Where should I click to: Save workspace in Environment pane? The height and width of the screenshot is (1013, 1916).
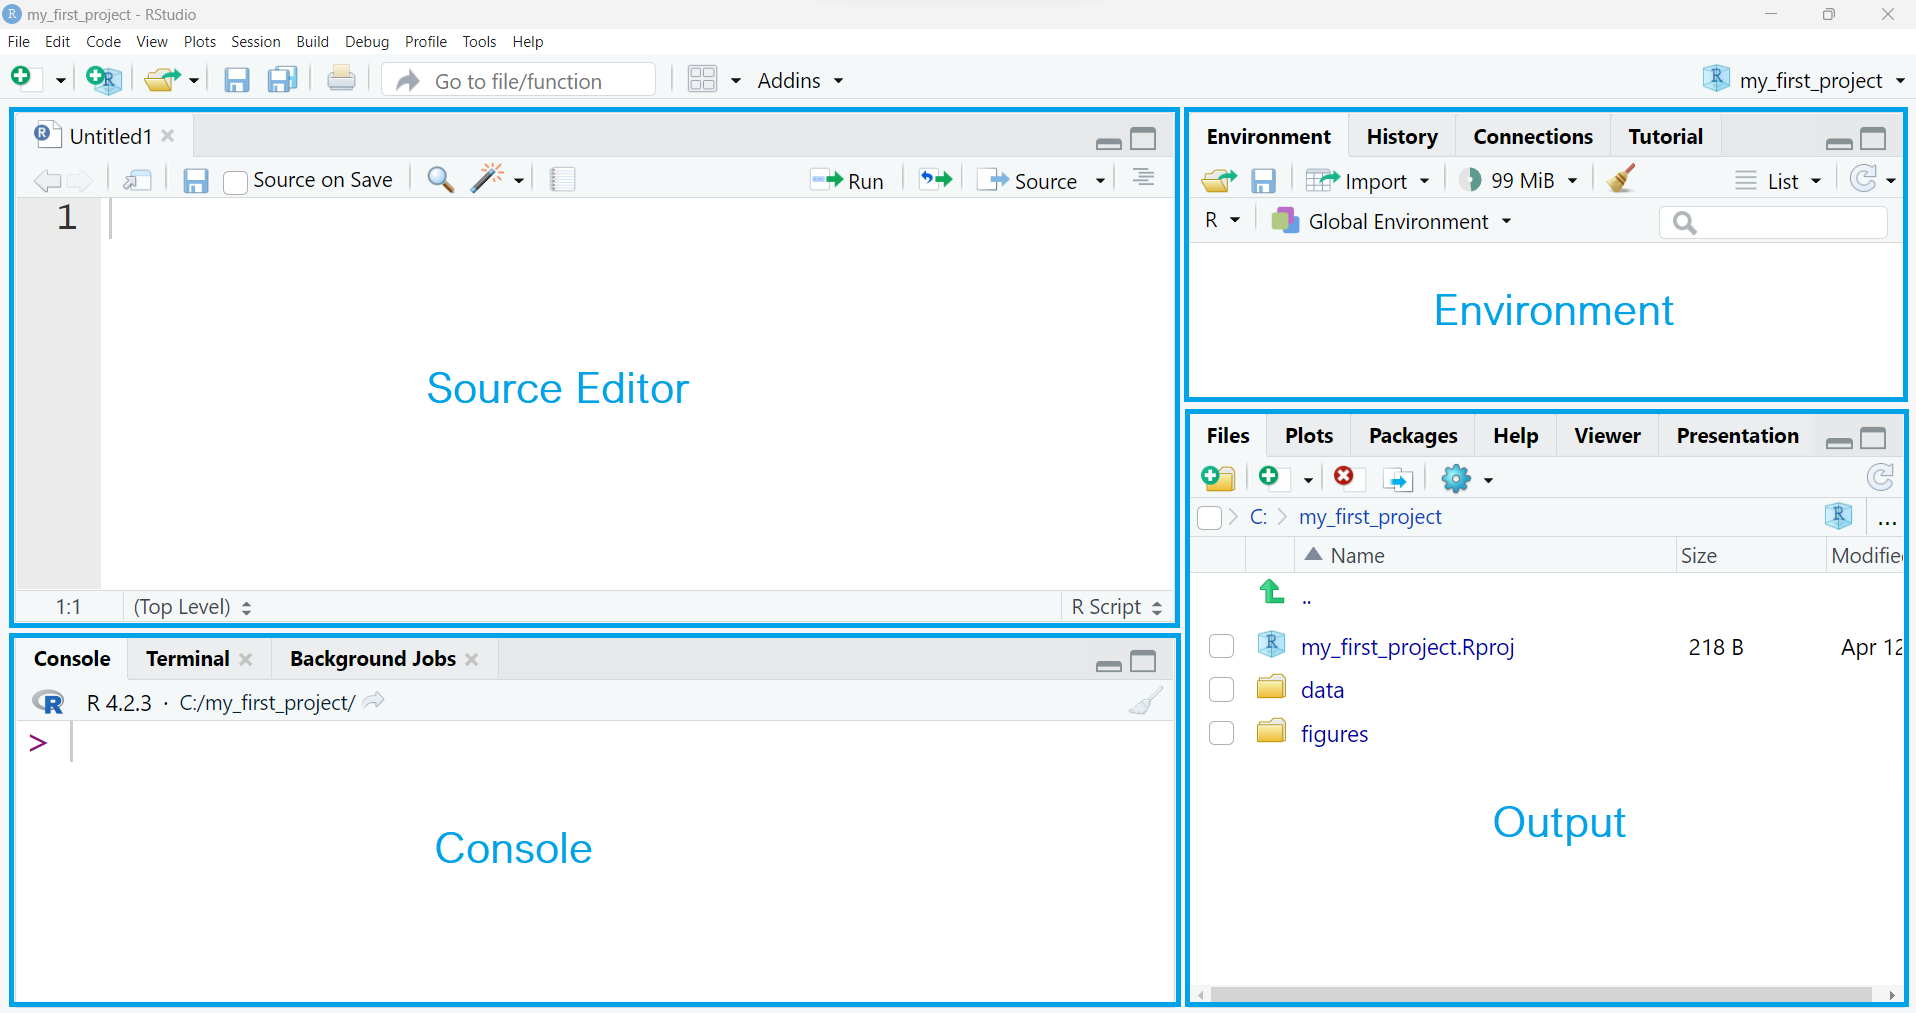[1263, 180]
